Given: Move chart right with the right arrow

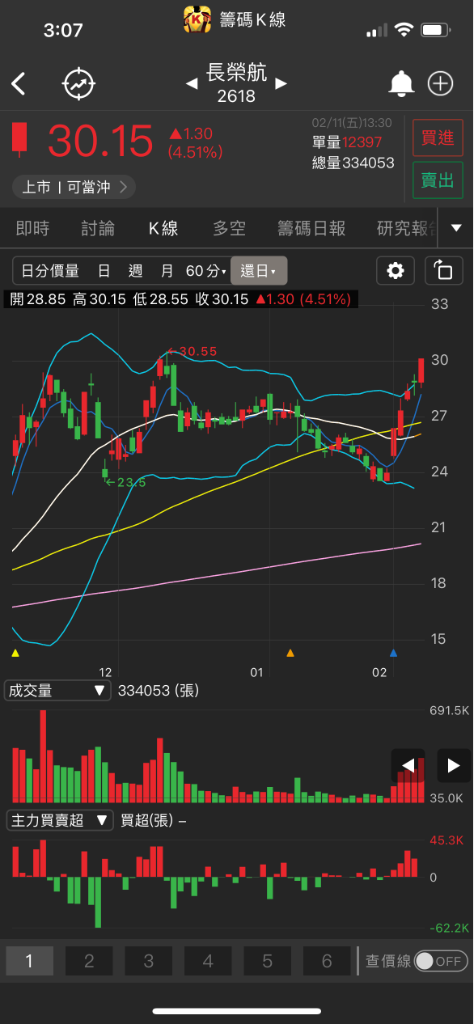Looking at the screenshot, I should [454, 765].
